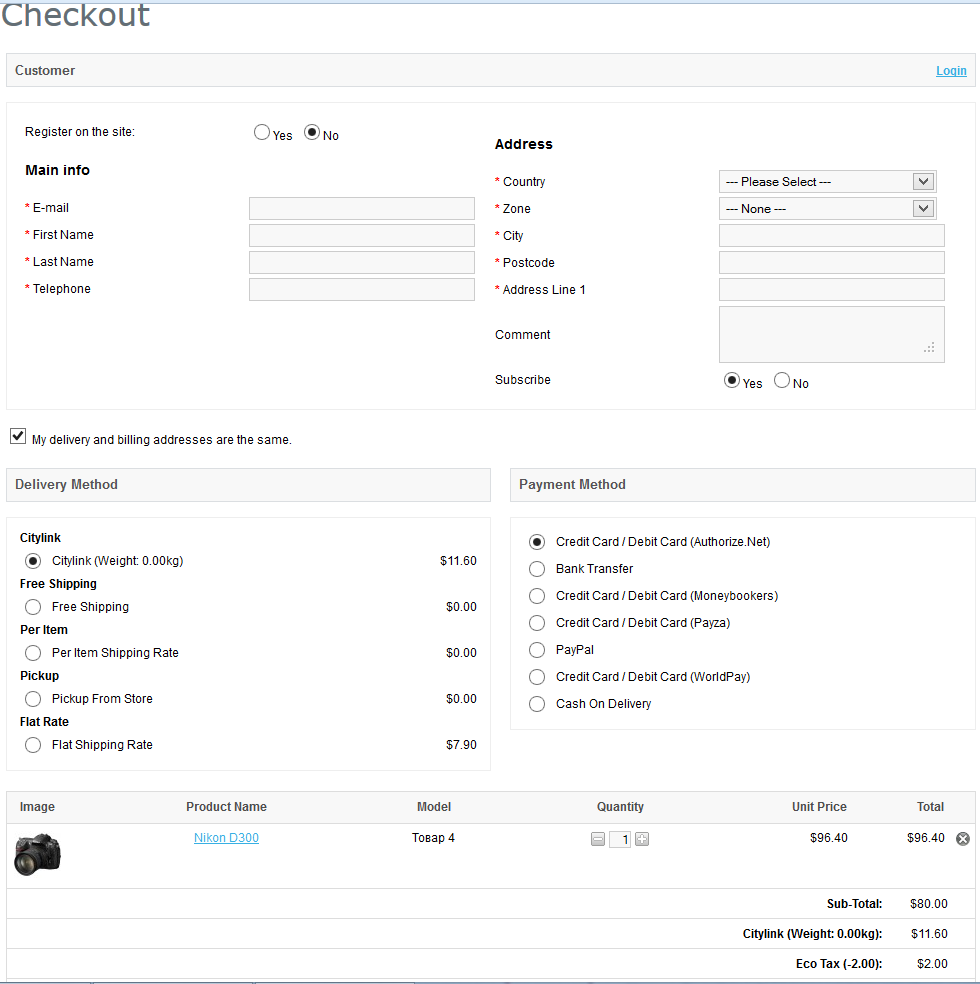The width and height of the screenshot is (980, 984).
Task: Click the Delivery Method section header
Action: coord(248,484)
